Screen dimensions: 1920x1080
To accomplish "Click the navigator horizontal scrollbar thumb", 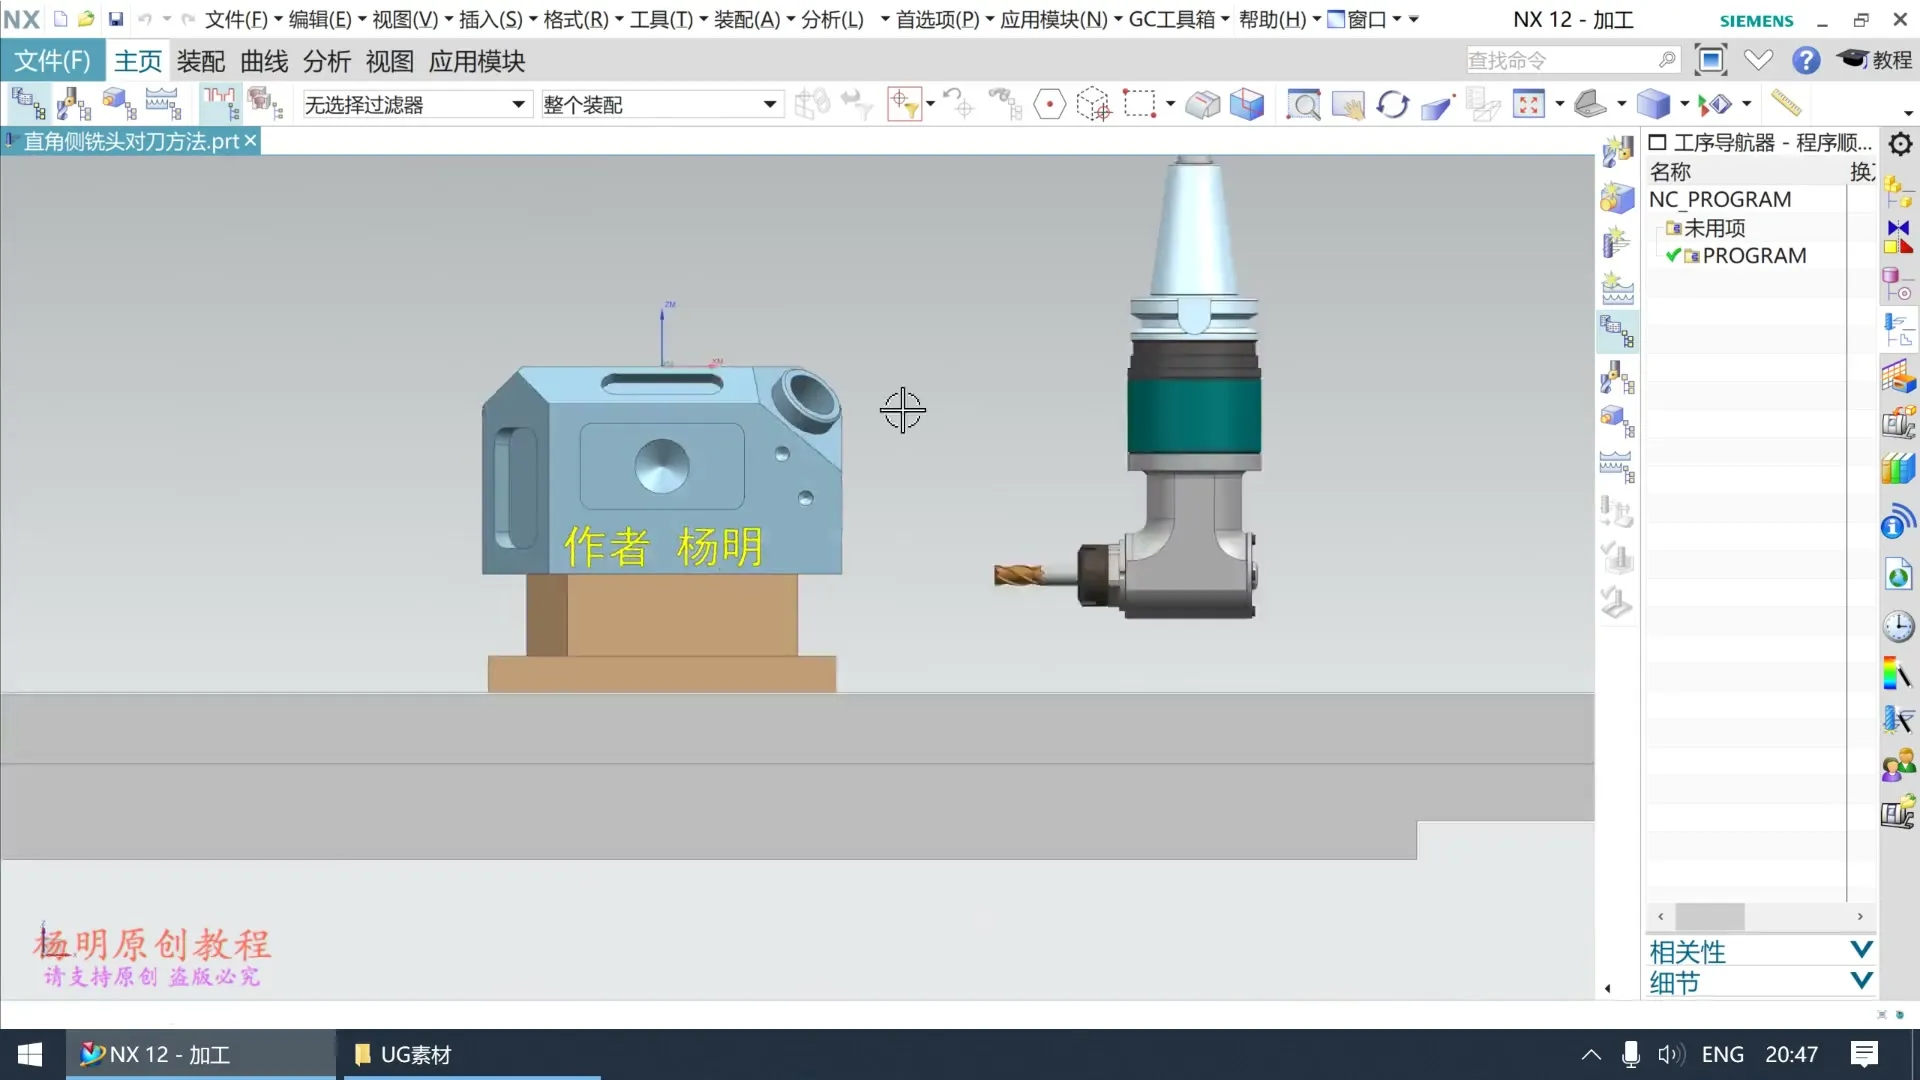I will click(1709, 916).
